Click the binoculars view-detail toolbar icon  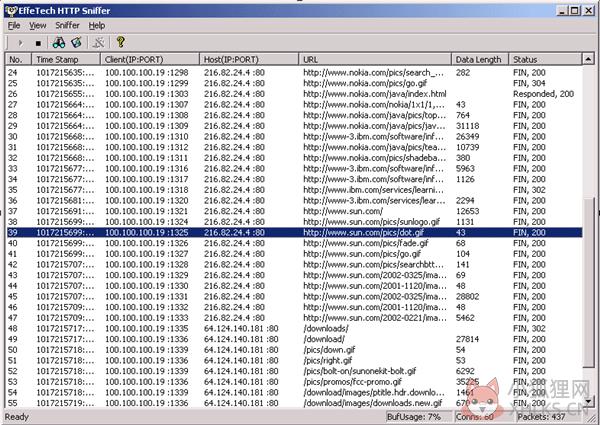point(59,42)
